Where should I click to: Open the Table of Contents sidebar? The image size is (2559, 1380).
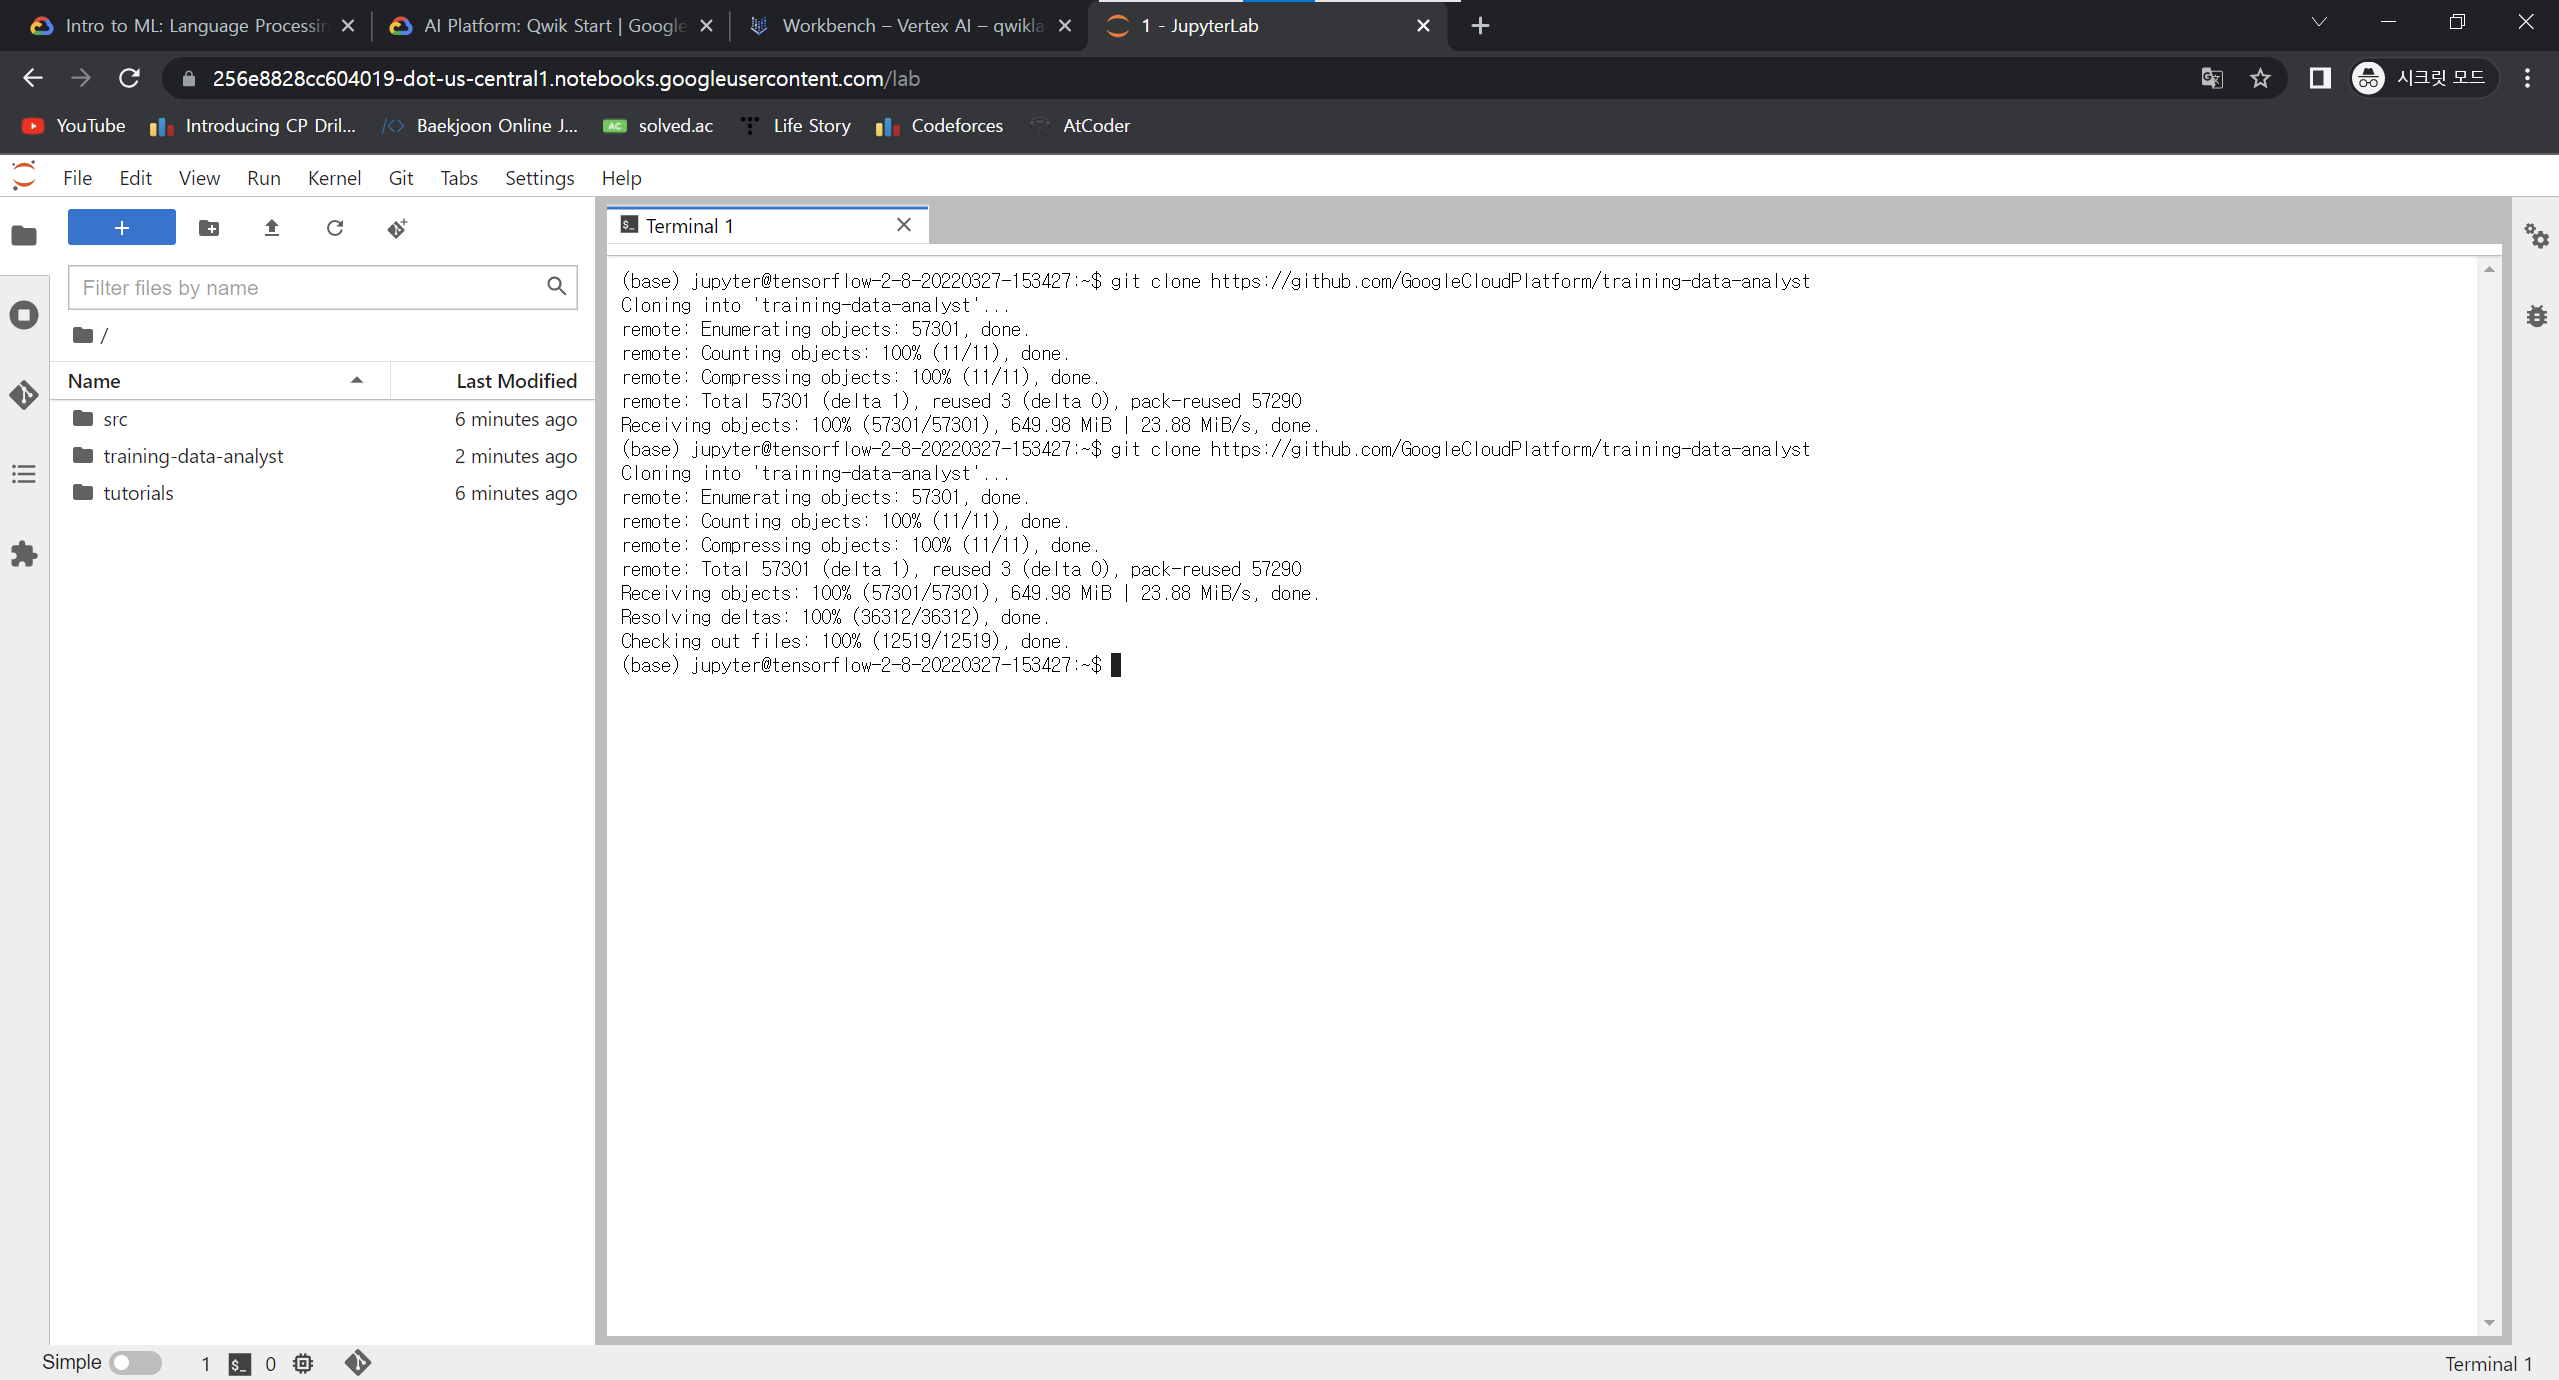pyautogui.click(x=24, y=474)
